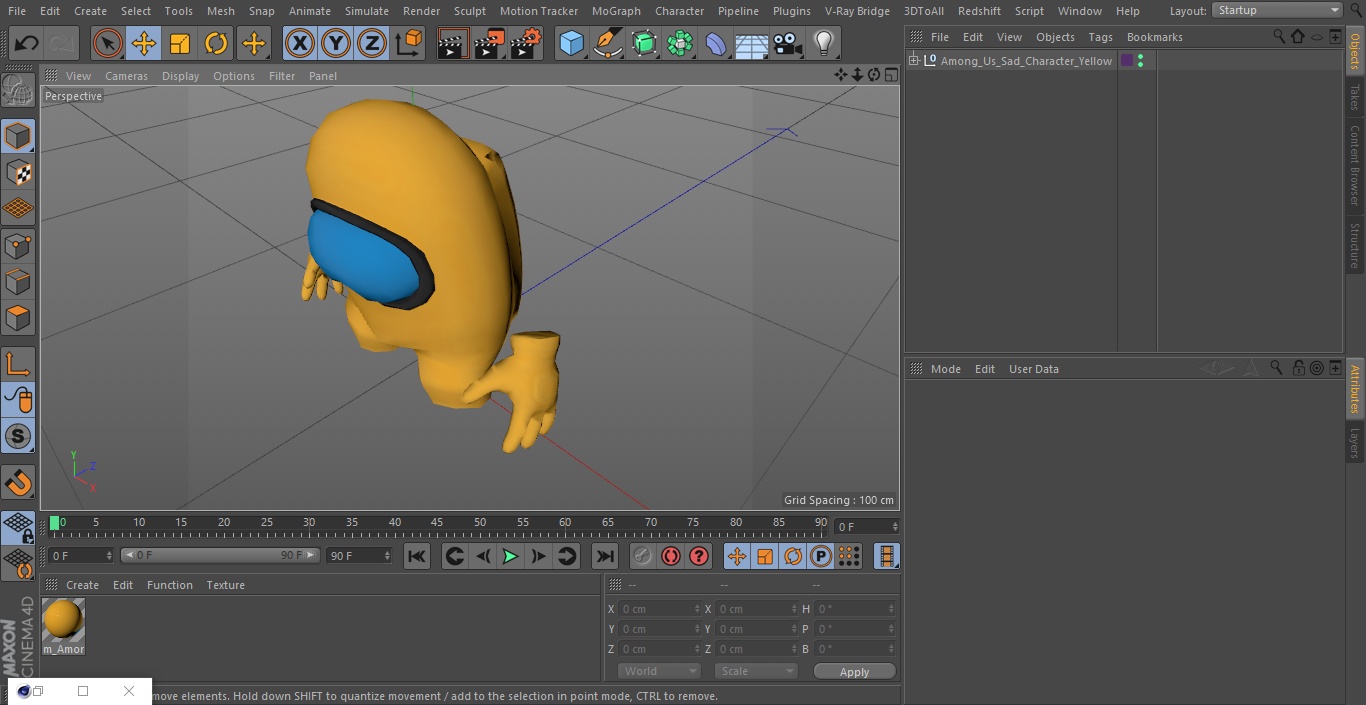Open the Scale mode dropdown
The image size is (1366, 705).
tap(756, 671)
